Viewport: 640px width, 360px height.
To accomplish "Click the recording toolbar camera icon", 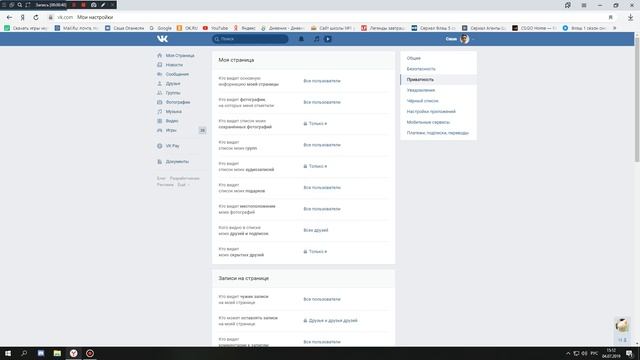I will coord(93,5).
